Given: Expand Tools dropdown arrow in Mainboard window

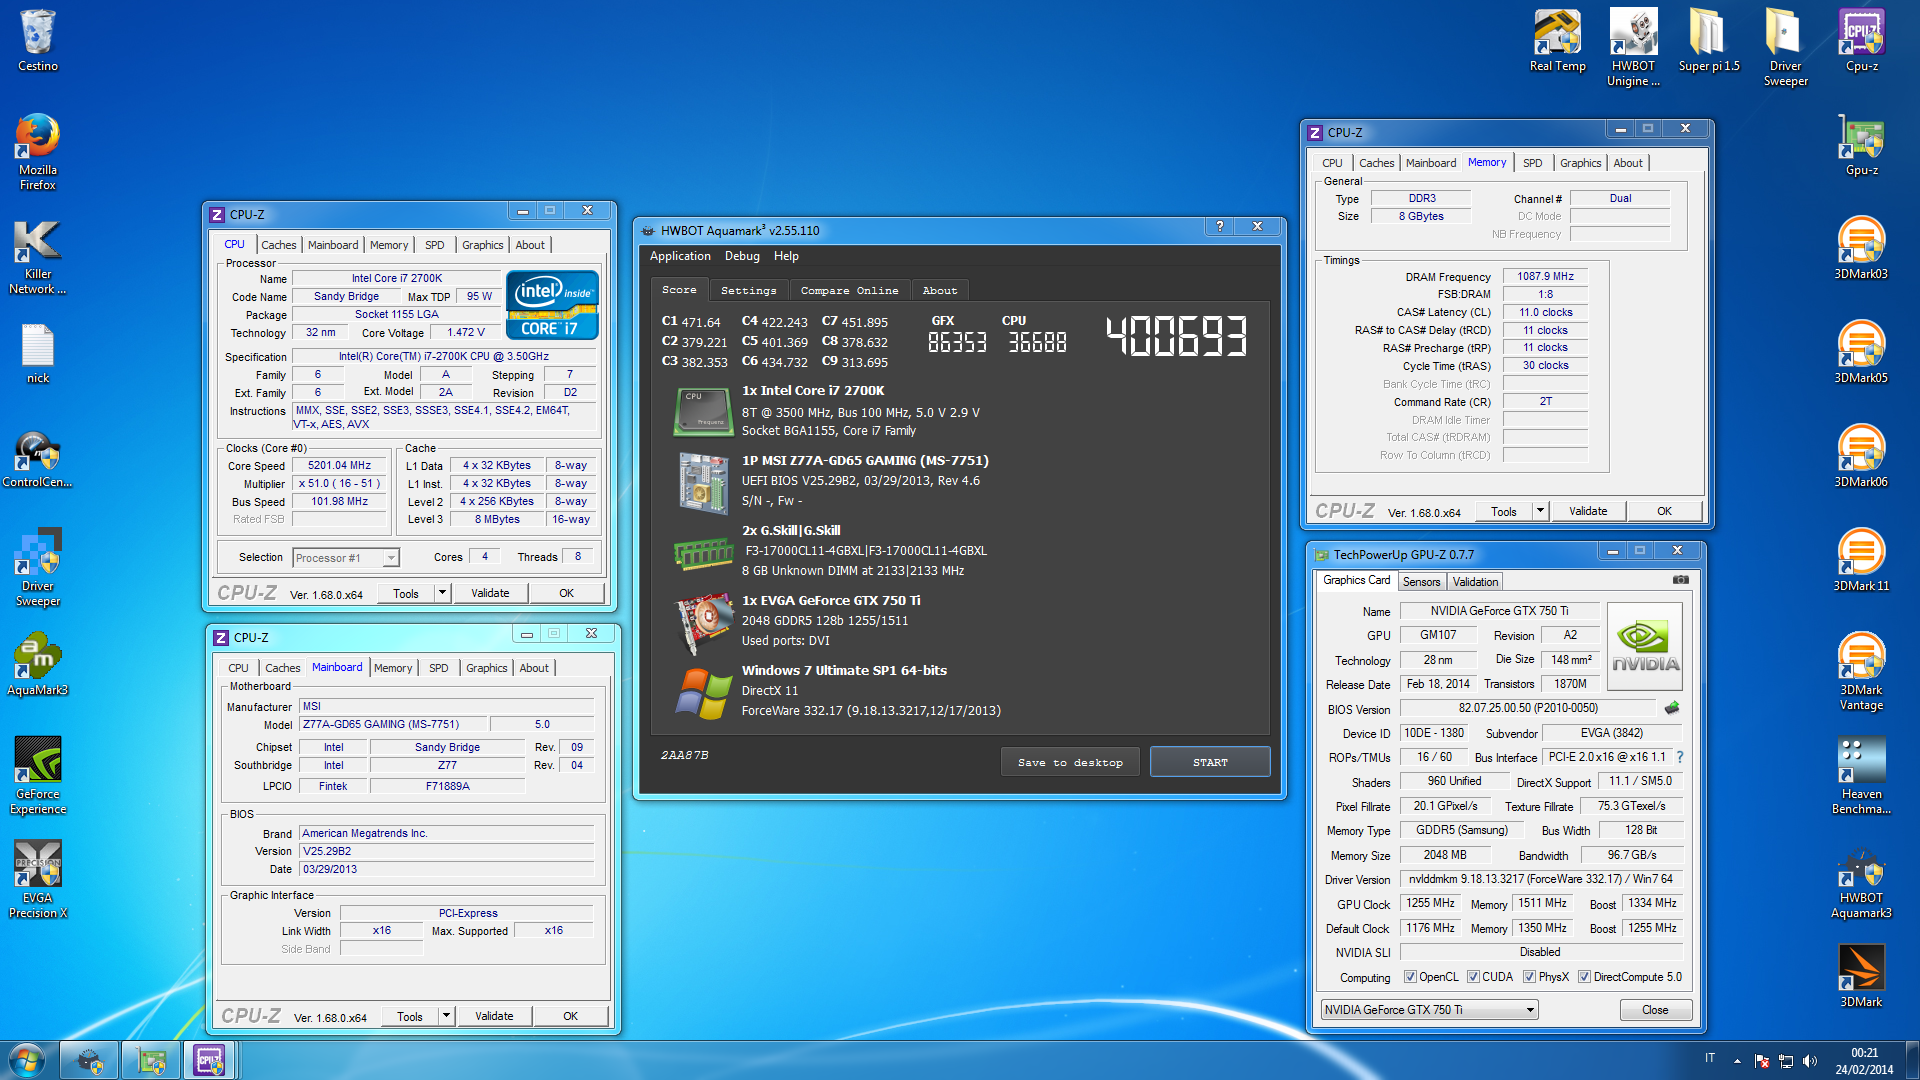Looking at the screenshot, I should tap(446, 1016).
